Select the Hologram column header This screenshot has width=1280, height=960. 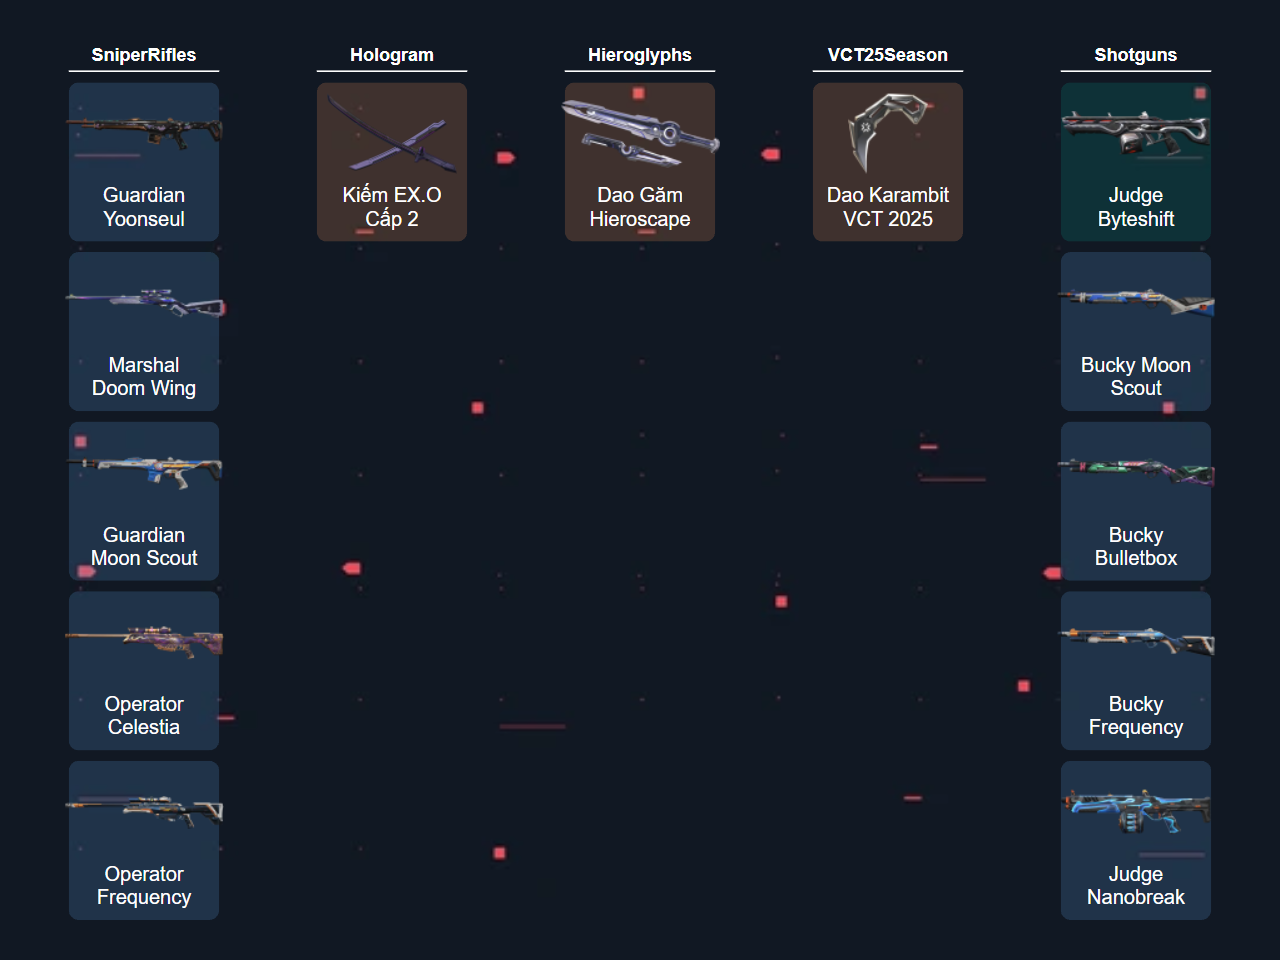click(392, 55)
